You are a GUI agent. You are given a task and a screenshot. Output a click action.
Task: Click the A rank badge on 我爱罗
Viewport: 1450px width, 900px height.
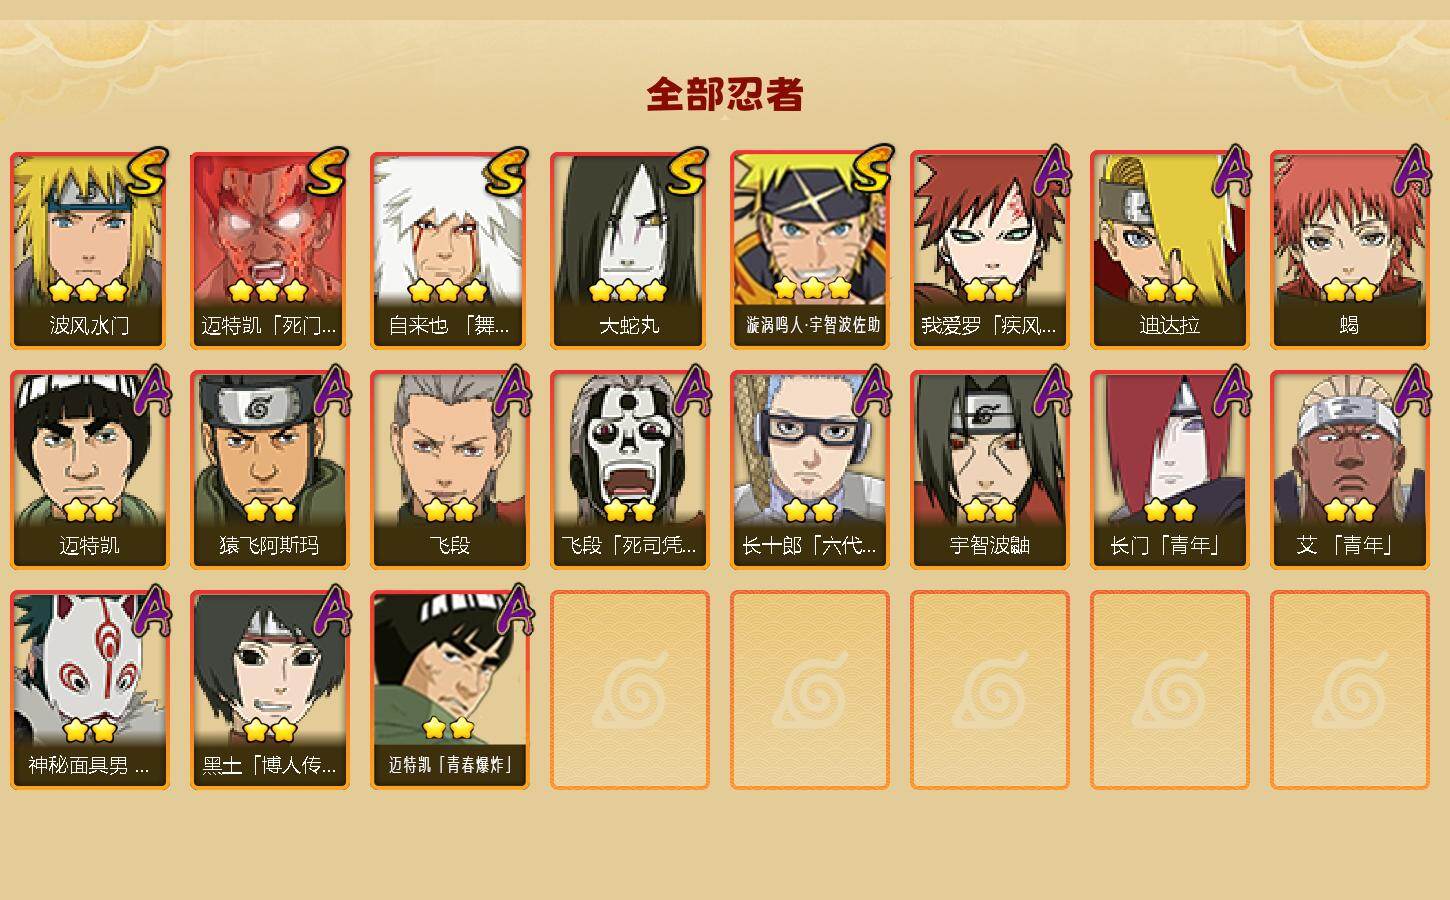click(x=1051, y=171)
